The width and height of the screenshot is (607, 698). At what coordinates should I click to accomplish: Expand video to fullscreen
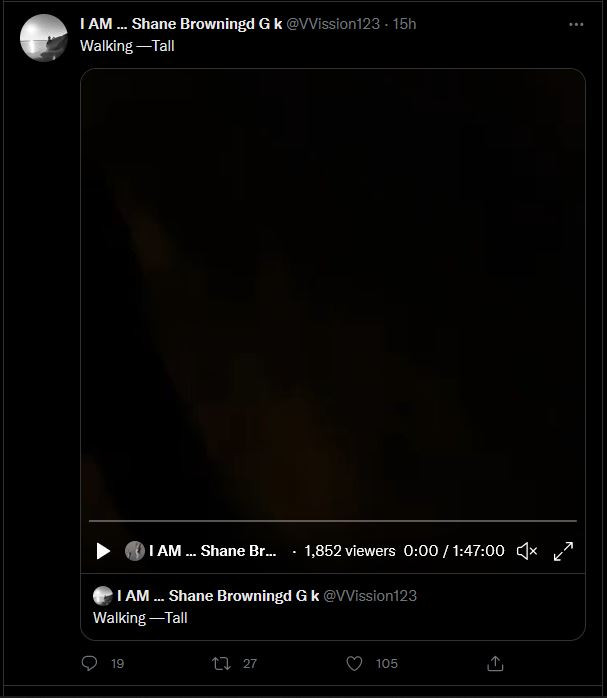point(563,551)
